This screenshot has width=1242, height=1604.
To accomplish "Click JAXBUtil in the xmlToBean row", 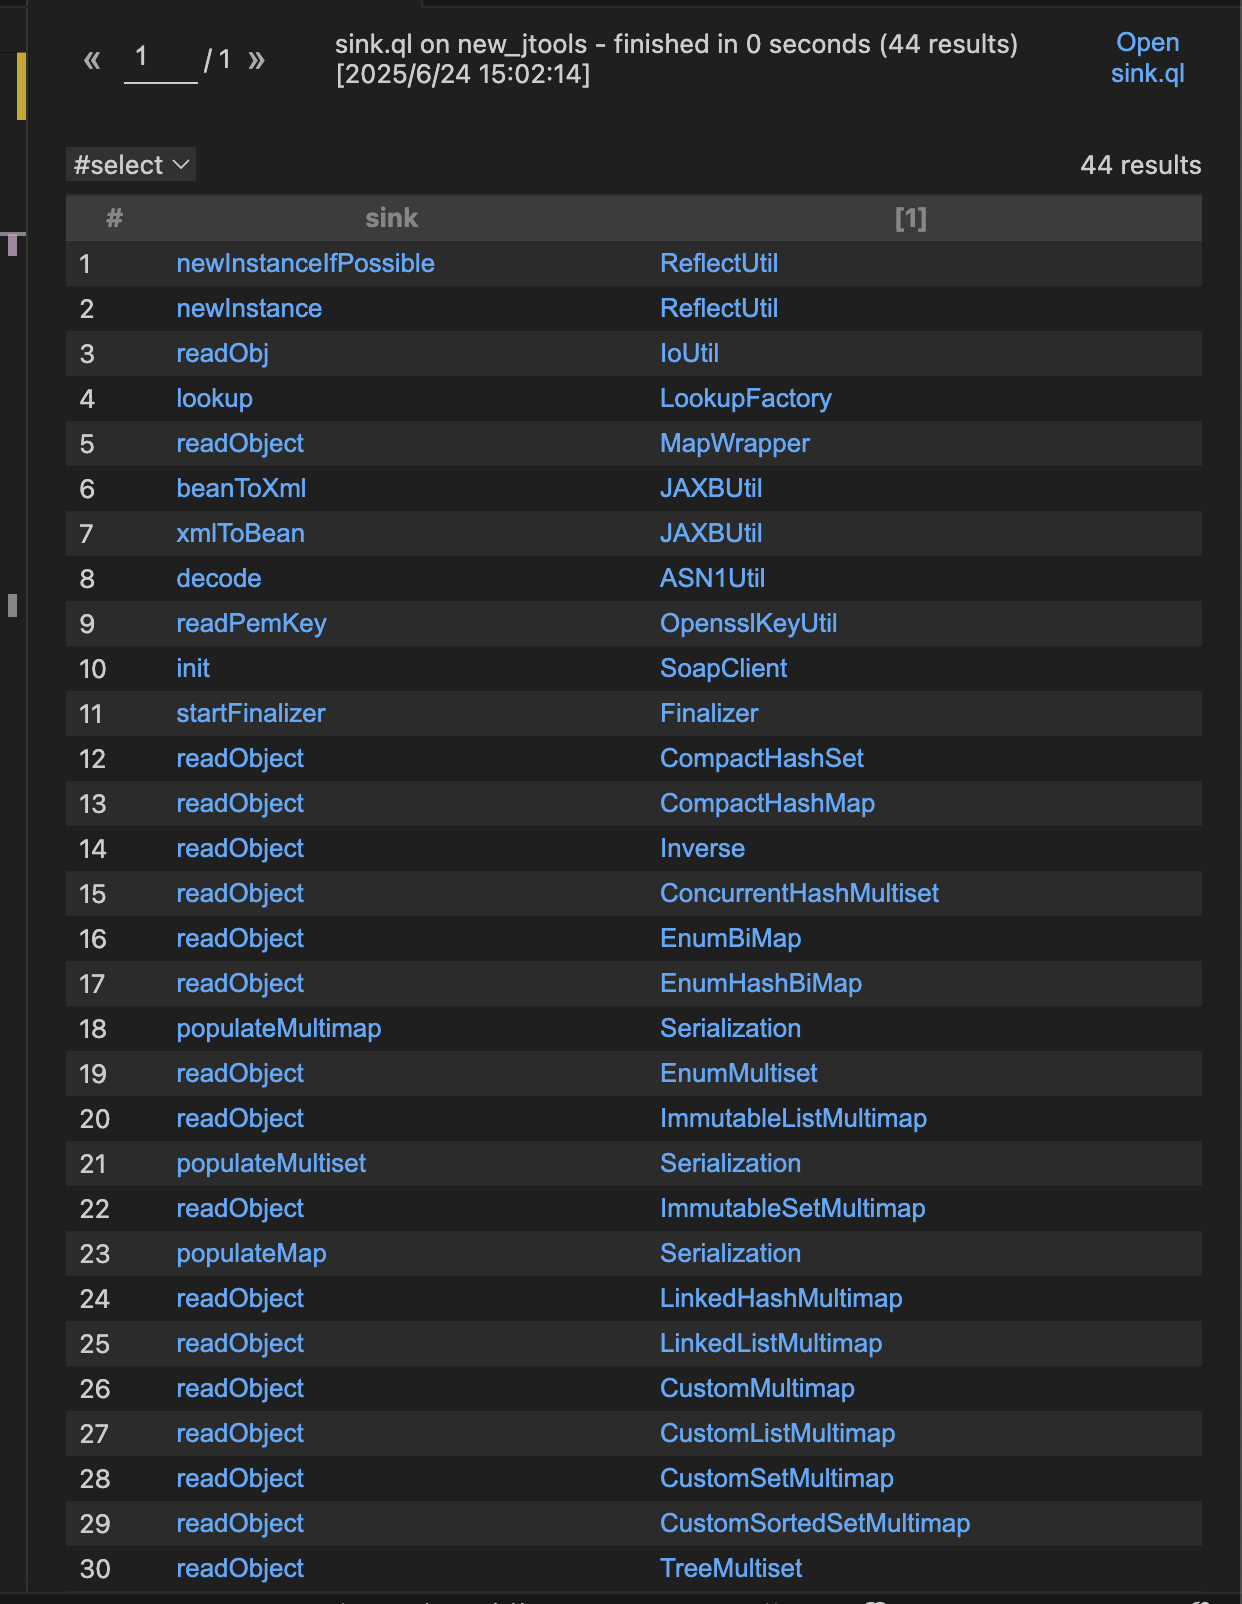I will pyautogui.click(x=711, y=533).
